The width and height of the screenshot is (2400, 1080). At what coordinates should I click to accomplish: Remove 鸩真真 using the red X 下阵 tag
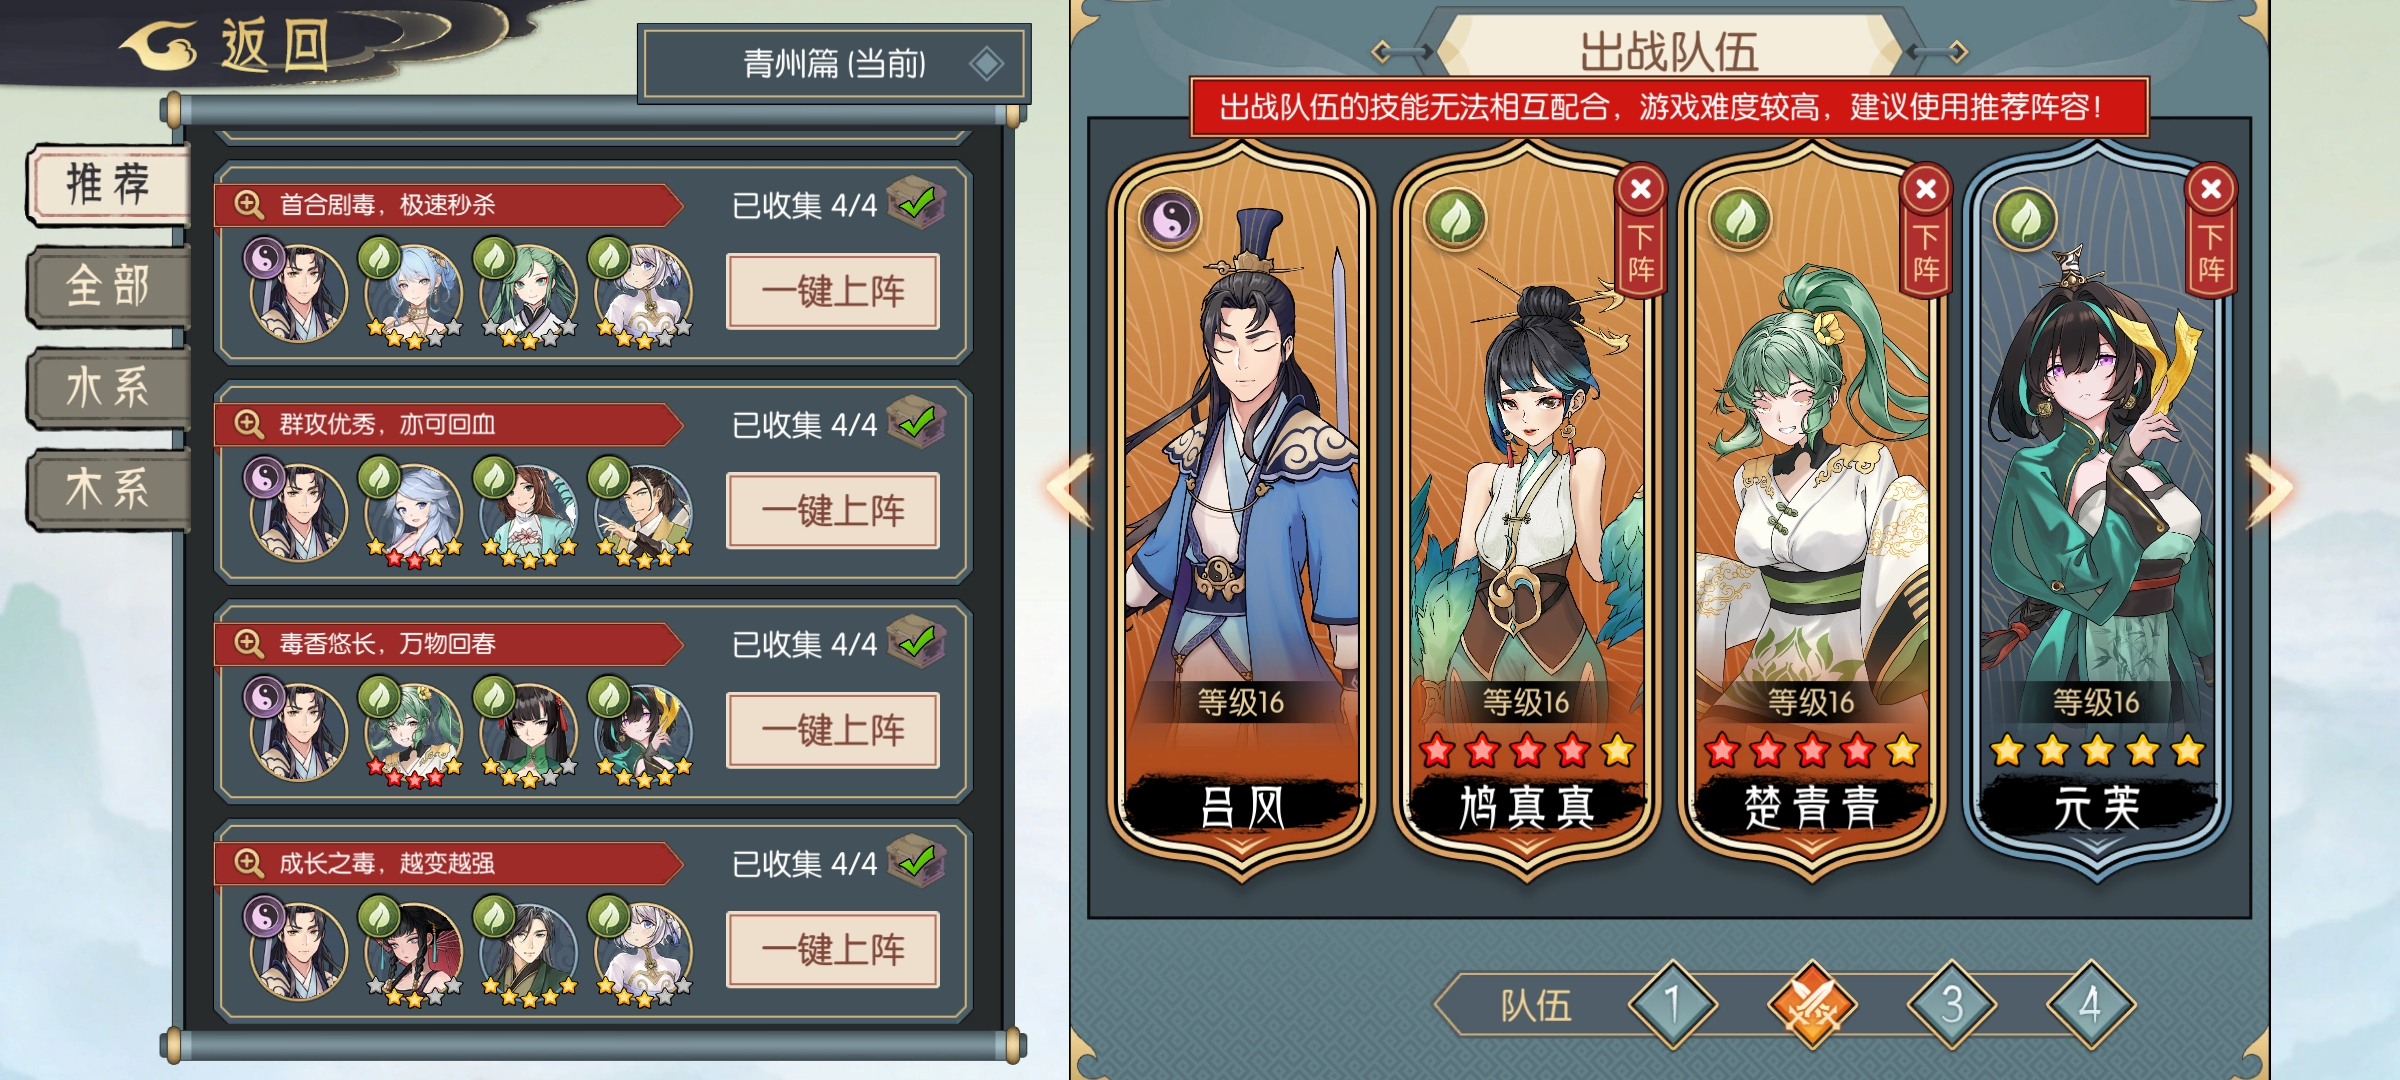1641,230
